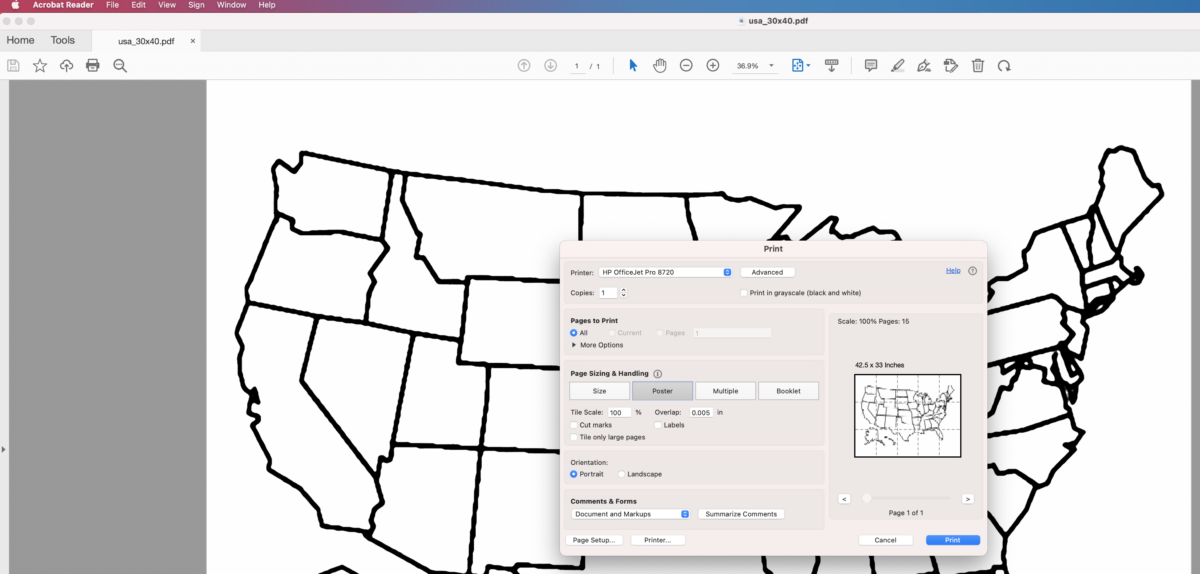The height and width of the screenshot is (574, 1200).
Task: Open Document and Markups dropdown
Action: click(630, 514)
